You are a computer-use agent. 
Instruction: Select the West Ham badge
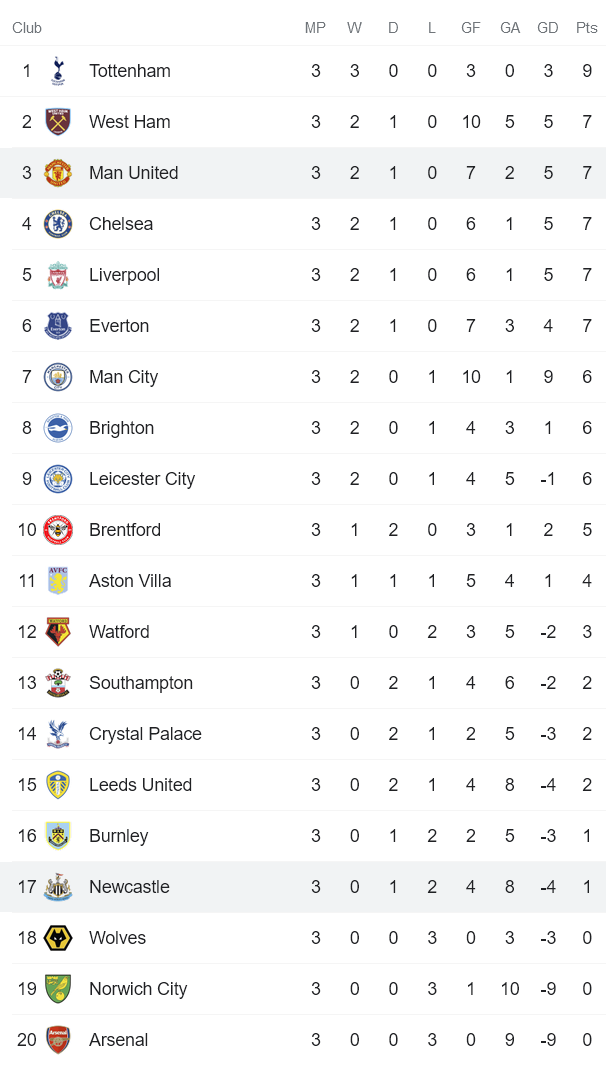57,122
